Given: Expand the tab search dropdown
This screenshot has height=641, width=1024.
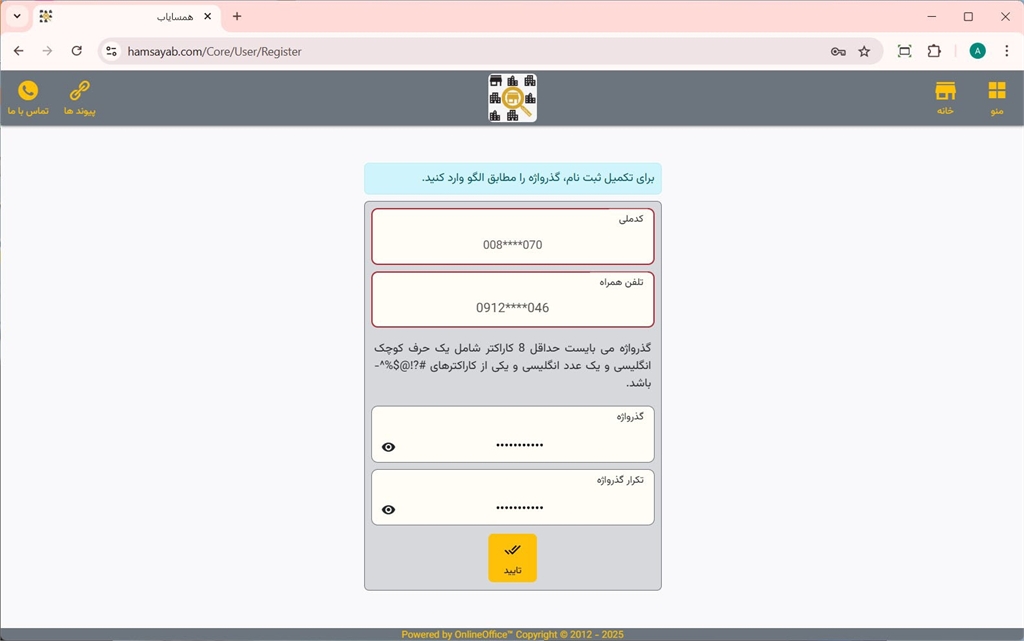Looking at the screenshot, I should (17, 17).
